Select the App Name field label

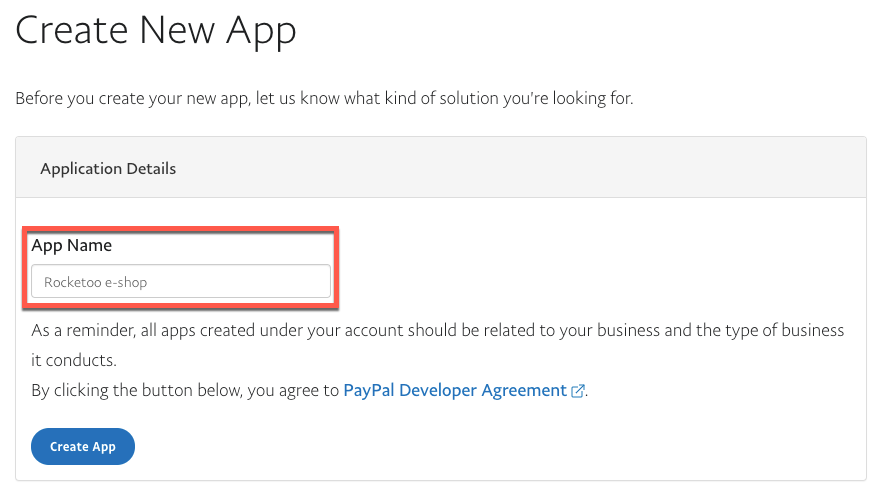click(72, 245)
